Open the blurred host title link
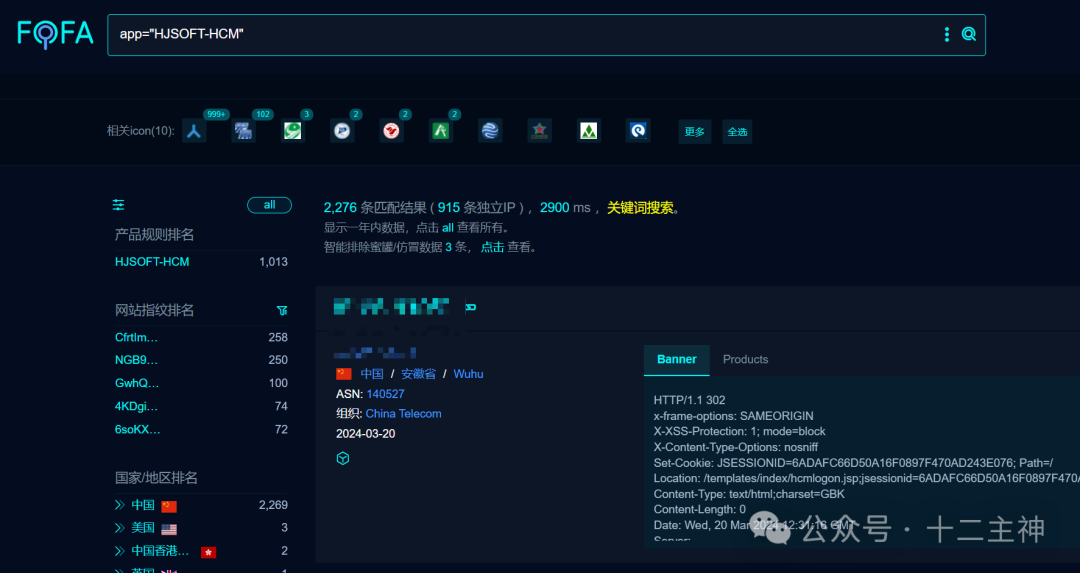 (x=391, y=306)
